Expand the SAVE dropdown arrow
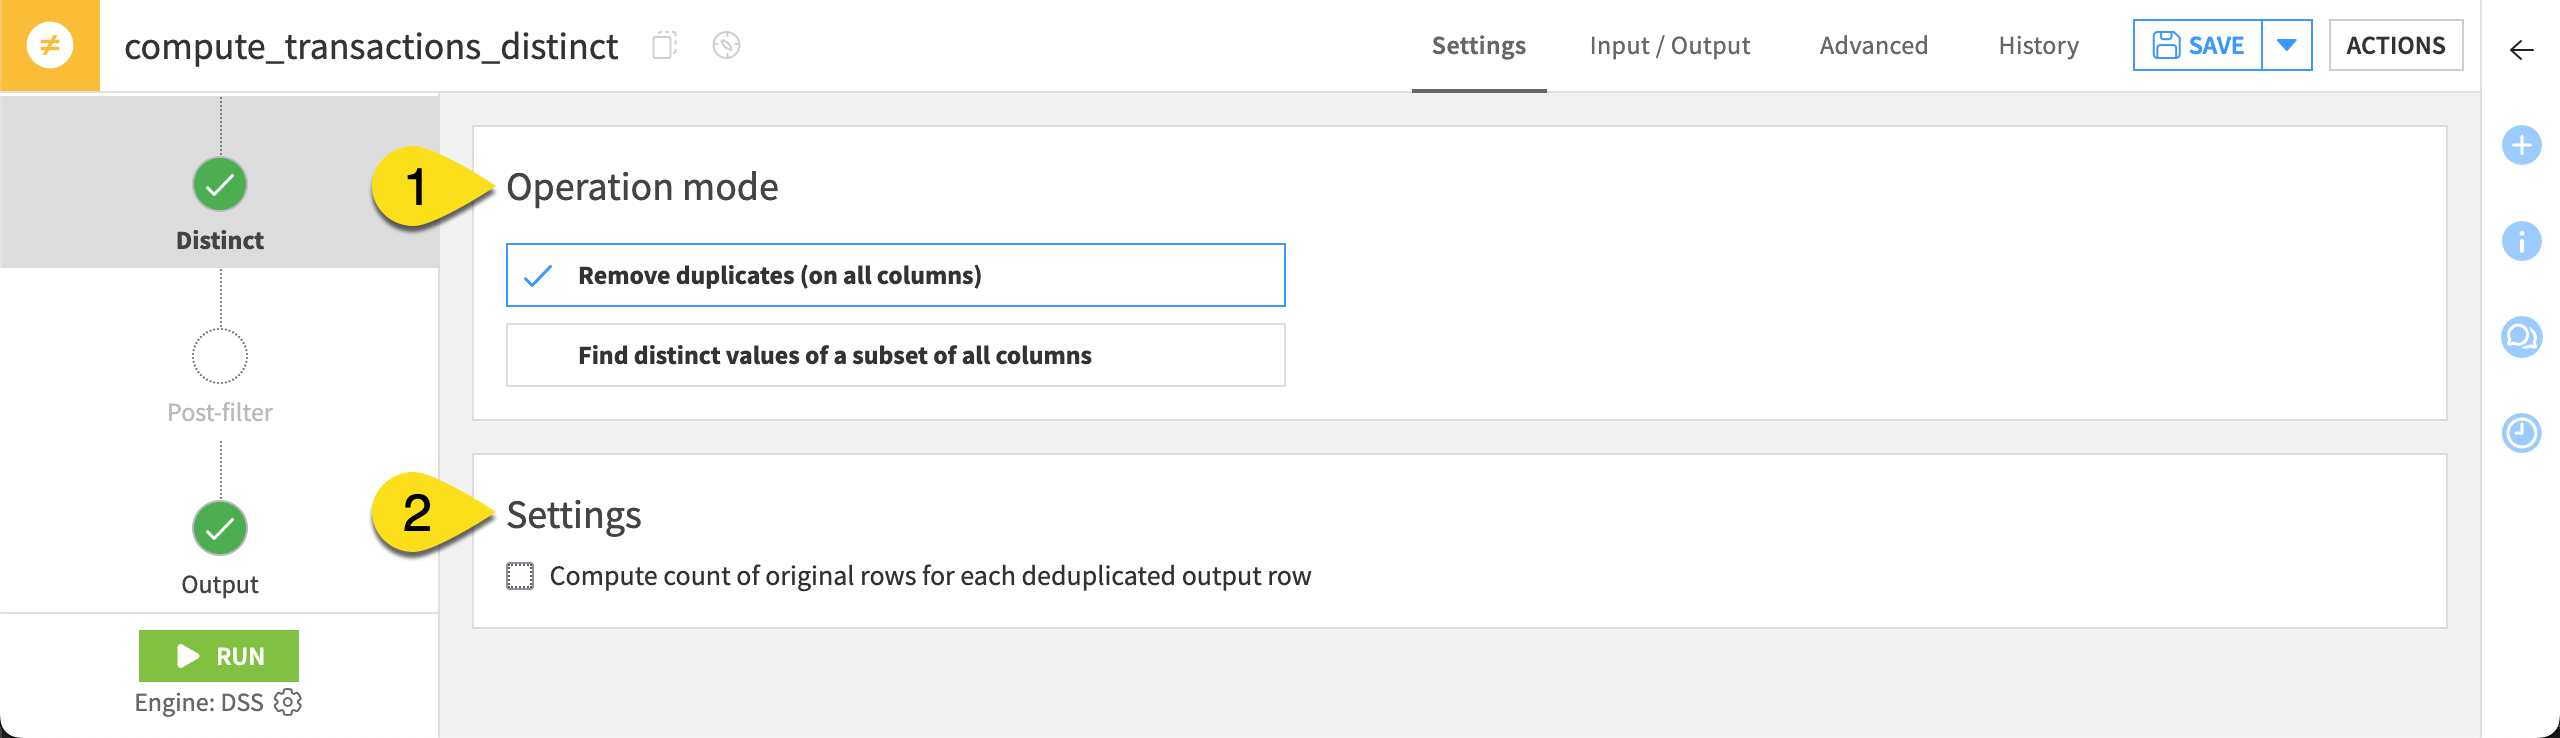This screenshot has width=2560, height=738. (x=2286, y=45)
